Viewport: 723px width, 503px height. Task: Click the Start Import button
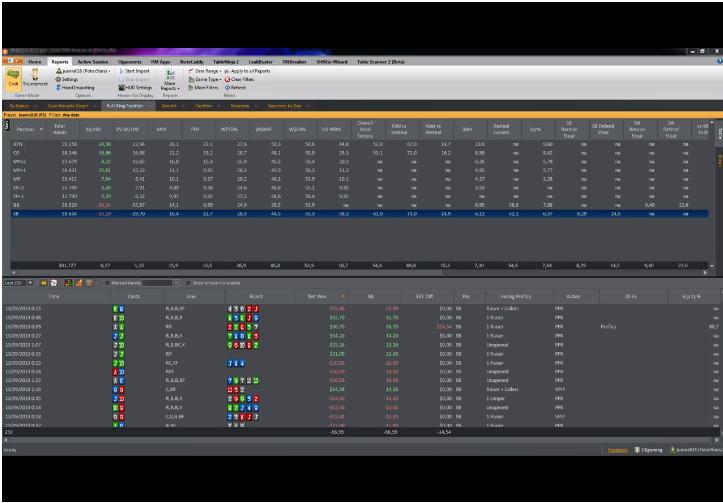pyautogui.click(x=134, y=71)
